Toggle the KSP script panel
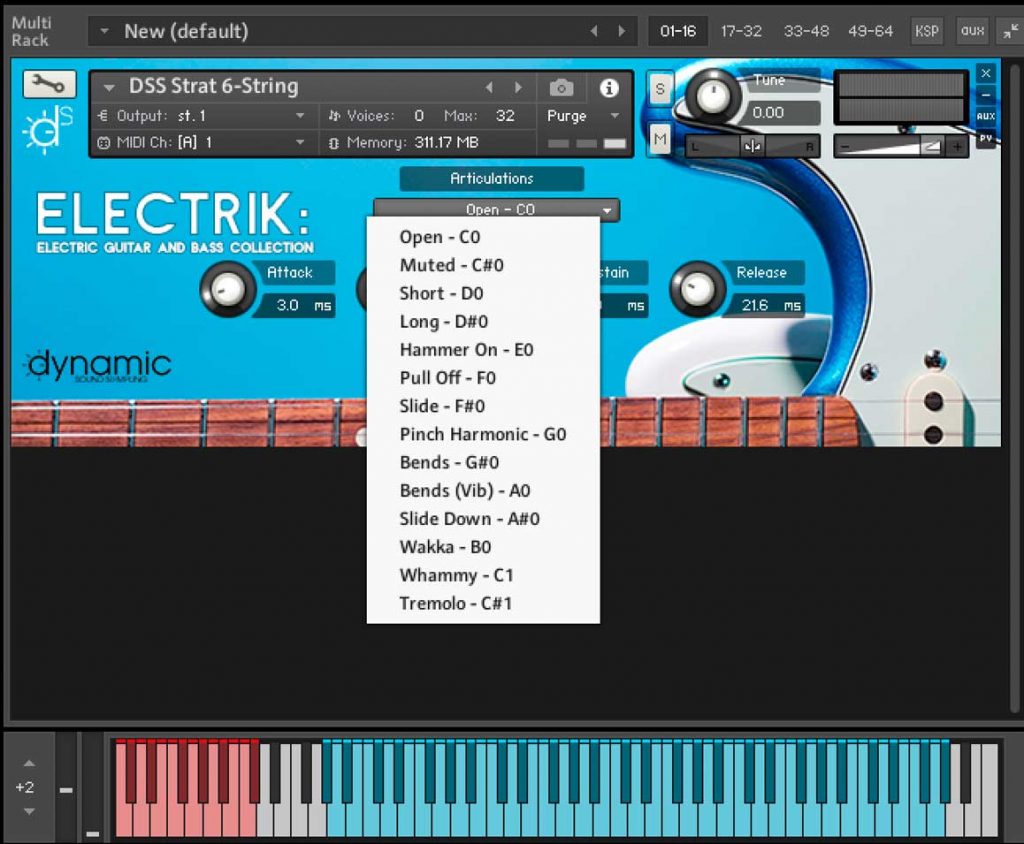This screenshot has width=1024, height=844. click(927, 31)
